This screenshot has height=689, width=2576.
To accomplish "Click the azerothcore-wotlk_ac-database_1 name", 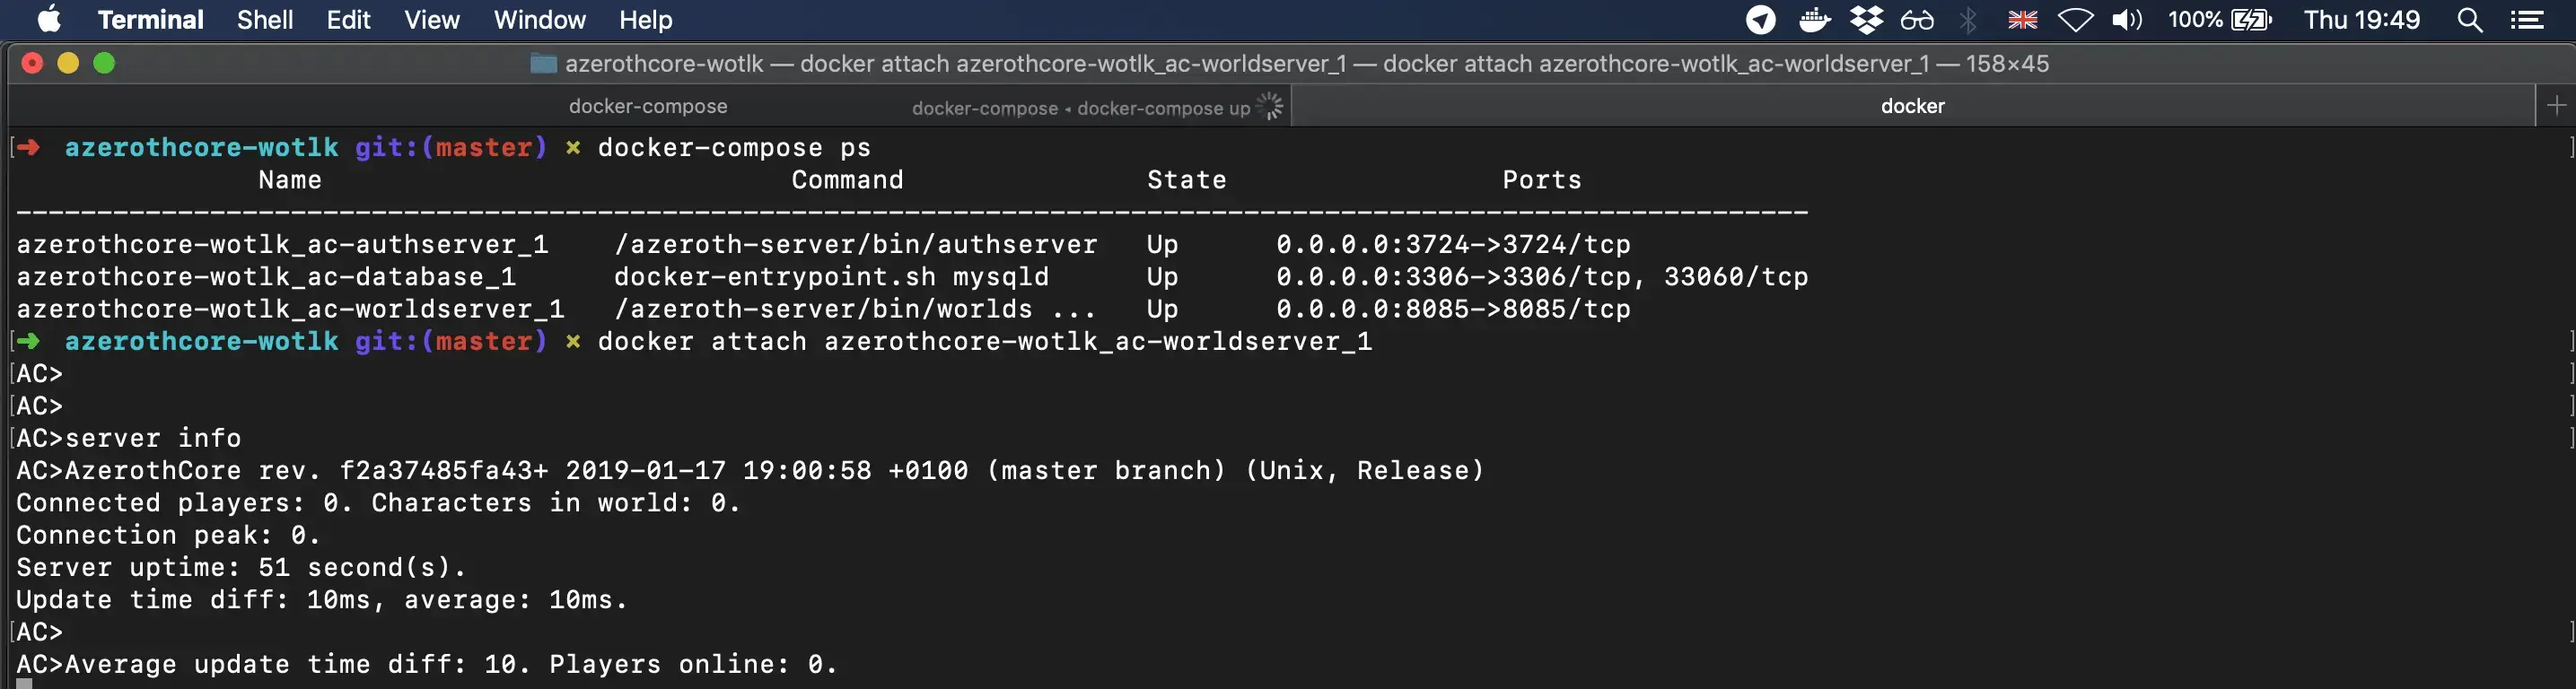I will pos(266,277).
